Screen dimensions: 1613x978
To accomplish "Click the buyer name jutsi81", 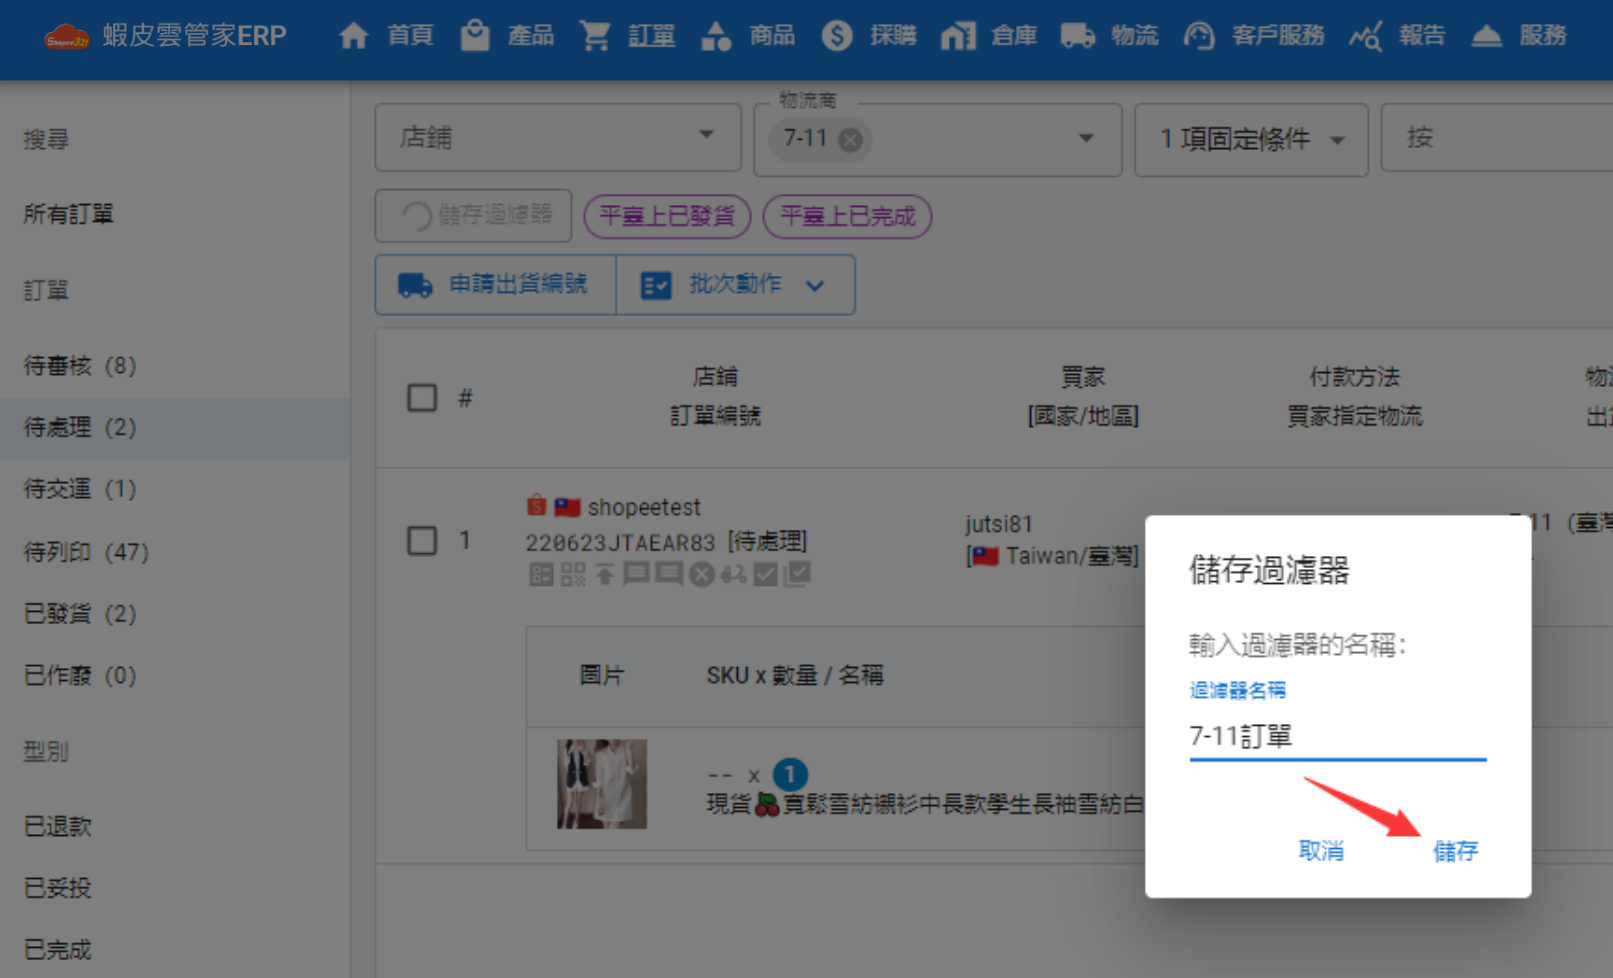I will pos(998,524).
